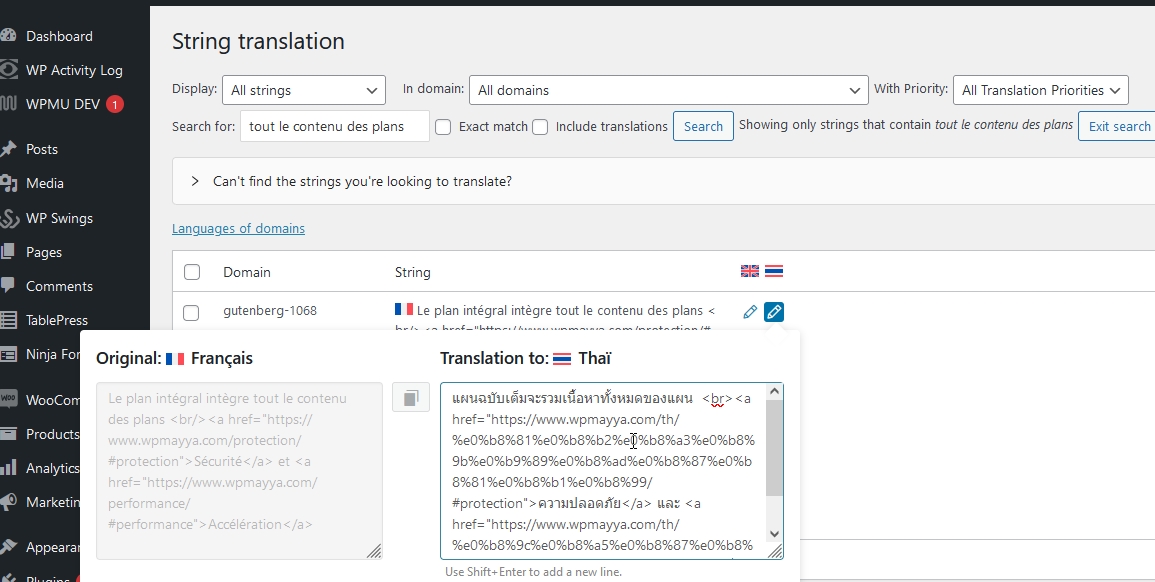Viewport: 1155px width, 582px height.
Task: Open the Dashboard menu item
Action: click(x=59, y=36)
